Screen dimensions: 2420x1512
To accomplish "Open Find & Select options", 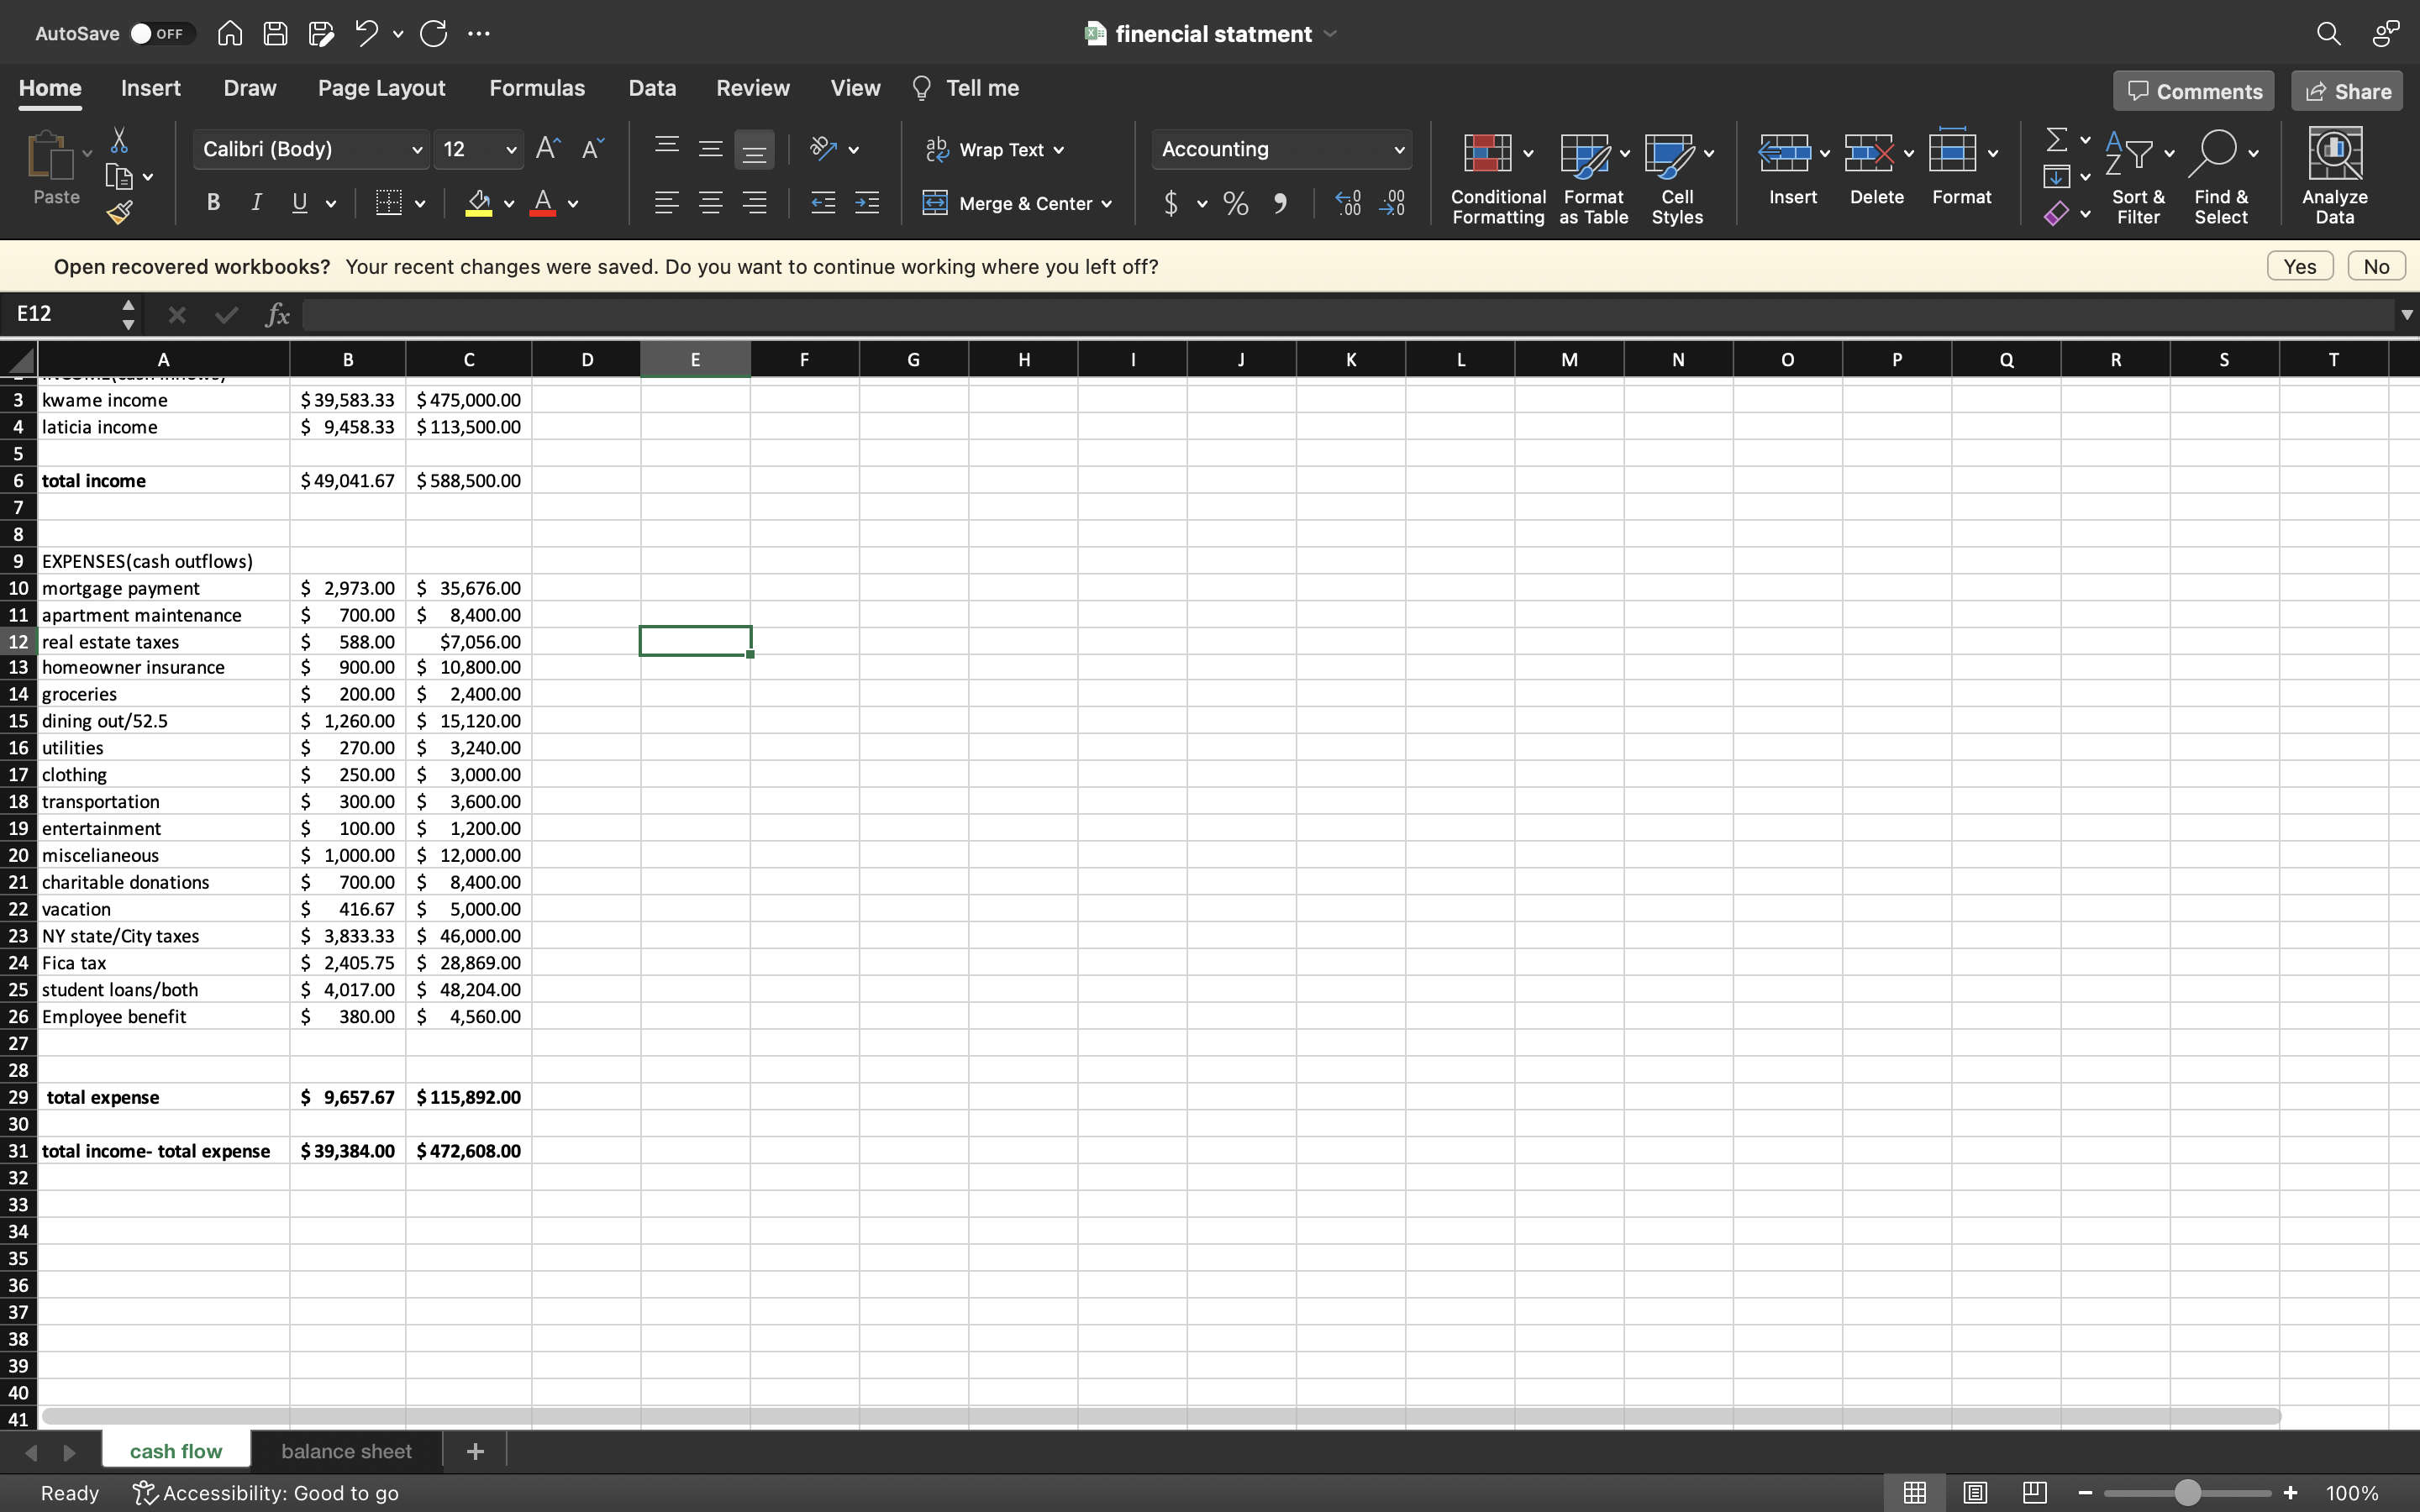I will click(x=2222, y=176).
